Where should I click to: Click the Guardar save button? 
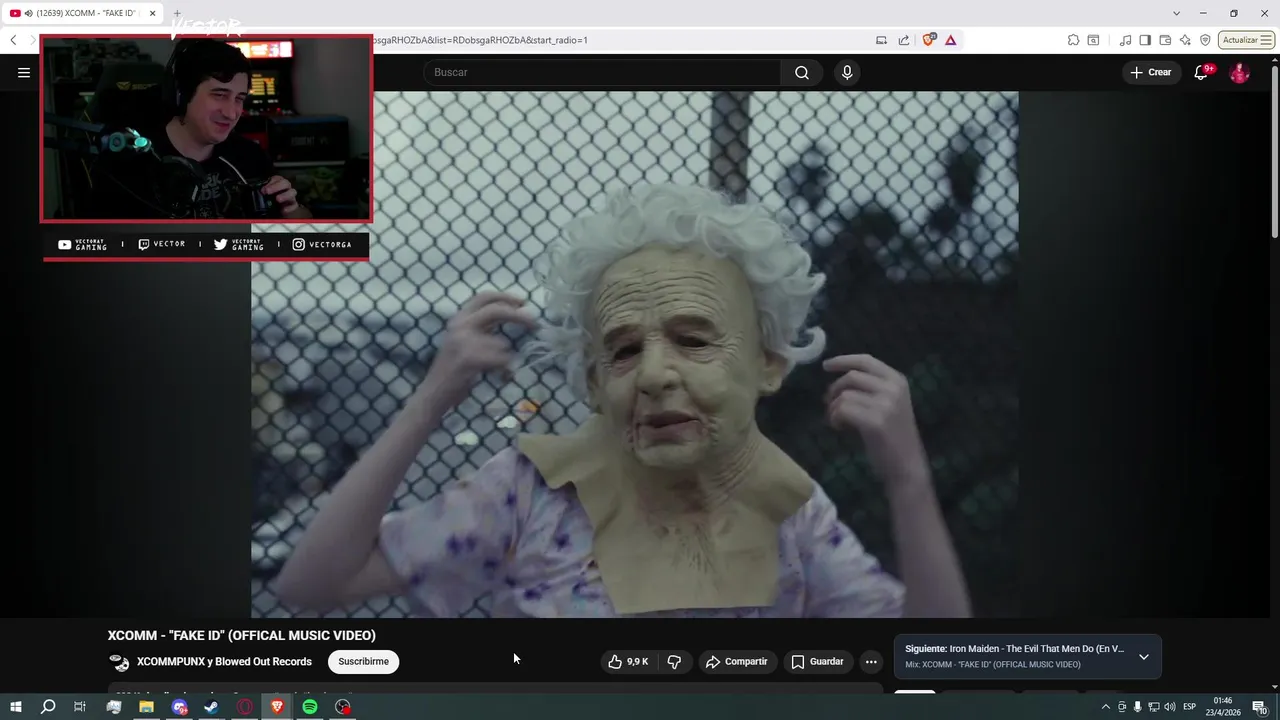(818, 662)
